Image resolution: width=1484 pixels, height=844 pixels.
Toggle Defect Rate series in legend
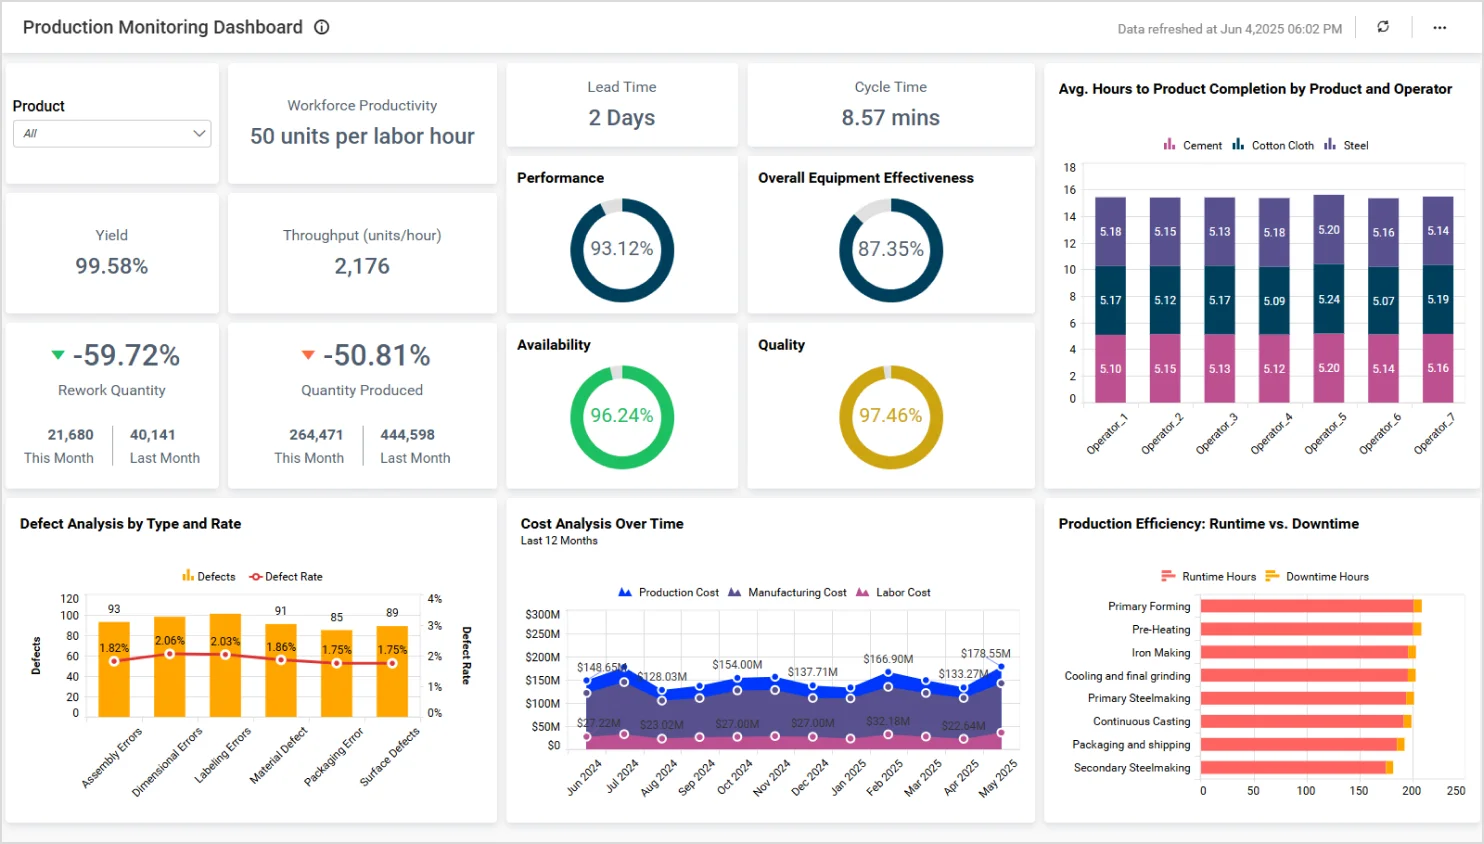[x=286, y=576]
